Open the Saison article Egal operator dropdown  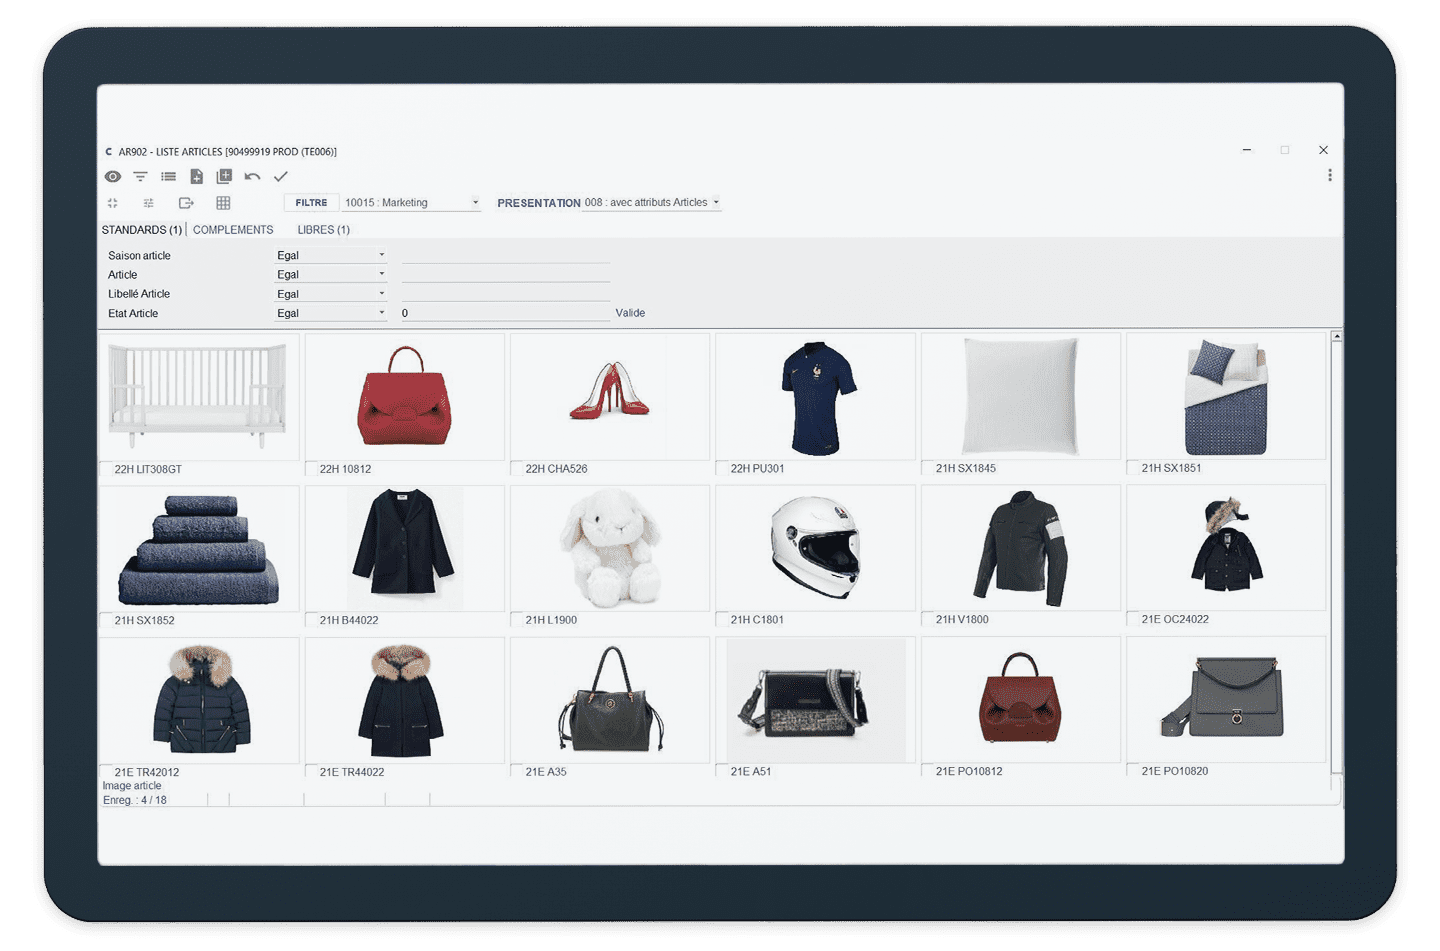tap(381, 256)
